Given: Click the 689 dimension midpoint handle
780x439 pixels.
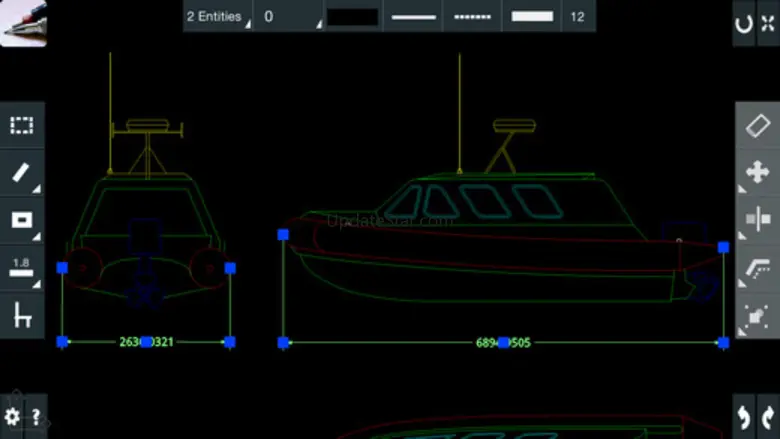Looking at the screenshot, I should tap(503, 343).
